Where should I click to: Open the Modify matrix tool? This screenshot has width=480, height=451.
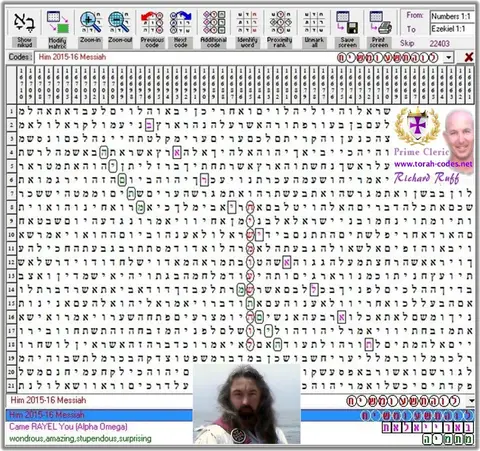pos(57,23)
